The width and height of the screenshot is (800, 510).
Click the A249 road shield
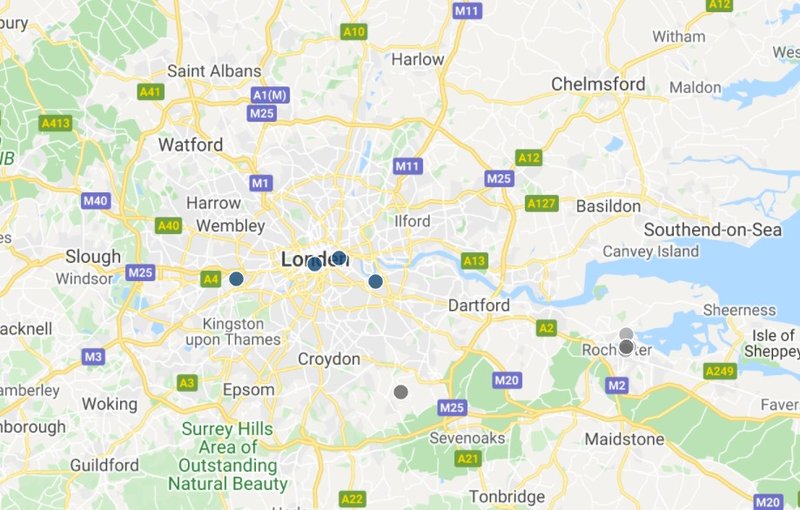click(x=720, y=371)
